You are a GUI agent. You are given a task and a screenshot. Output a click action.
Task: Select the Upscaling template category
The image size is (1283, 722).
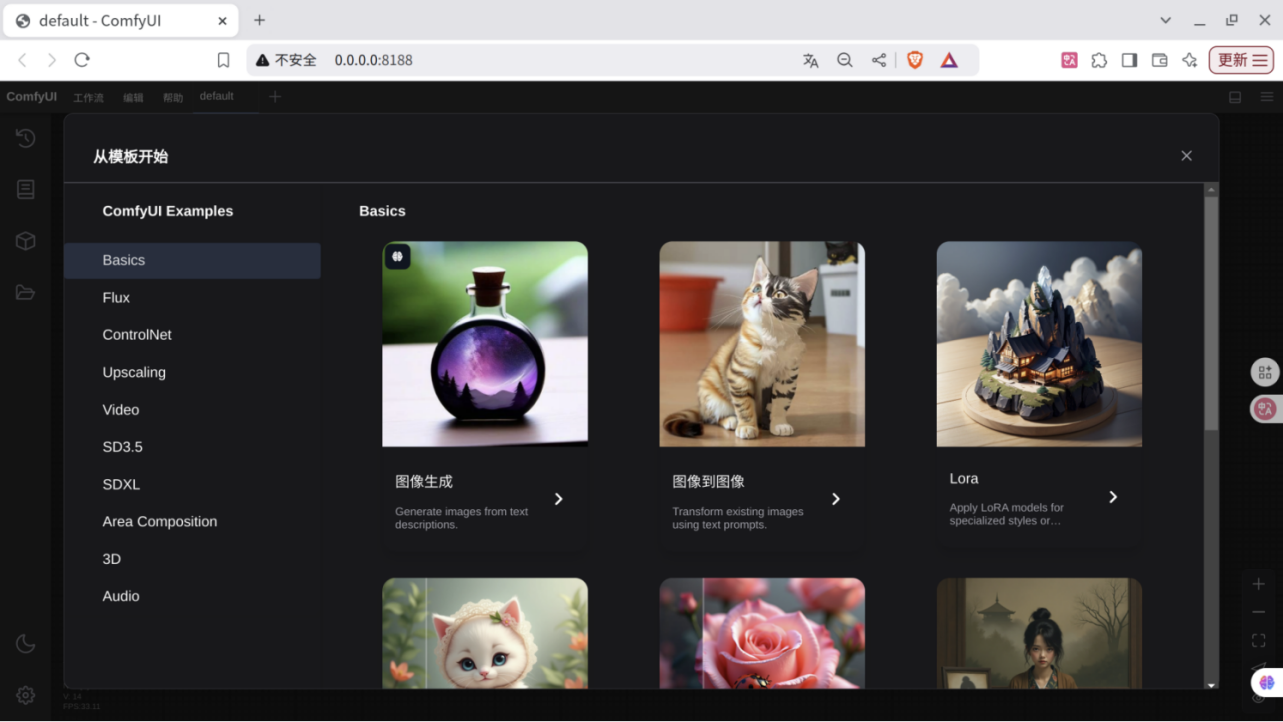(x=192, y=372)
